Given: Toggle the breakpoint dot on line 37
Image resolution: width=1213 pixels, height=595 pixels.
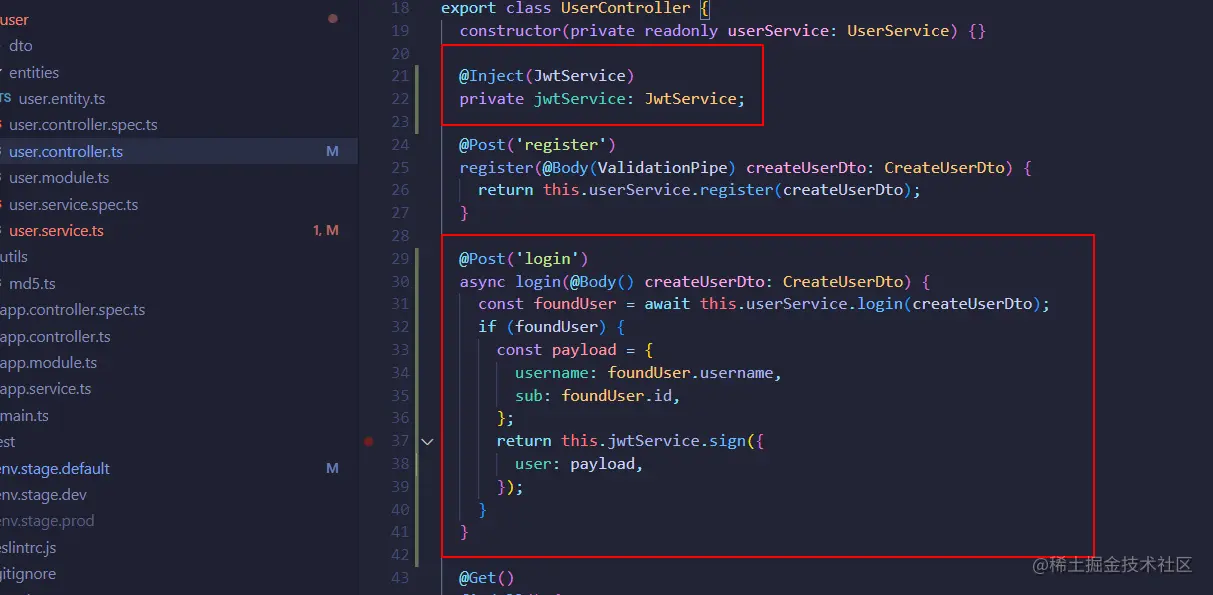Looking at the screenshot, I should [x=369, y=441].
